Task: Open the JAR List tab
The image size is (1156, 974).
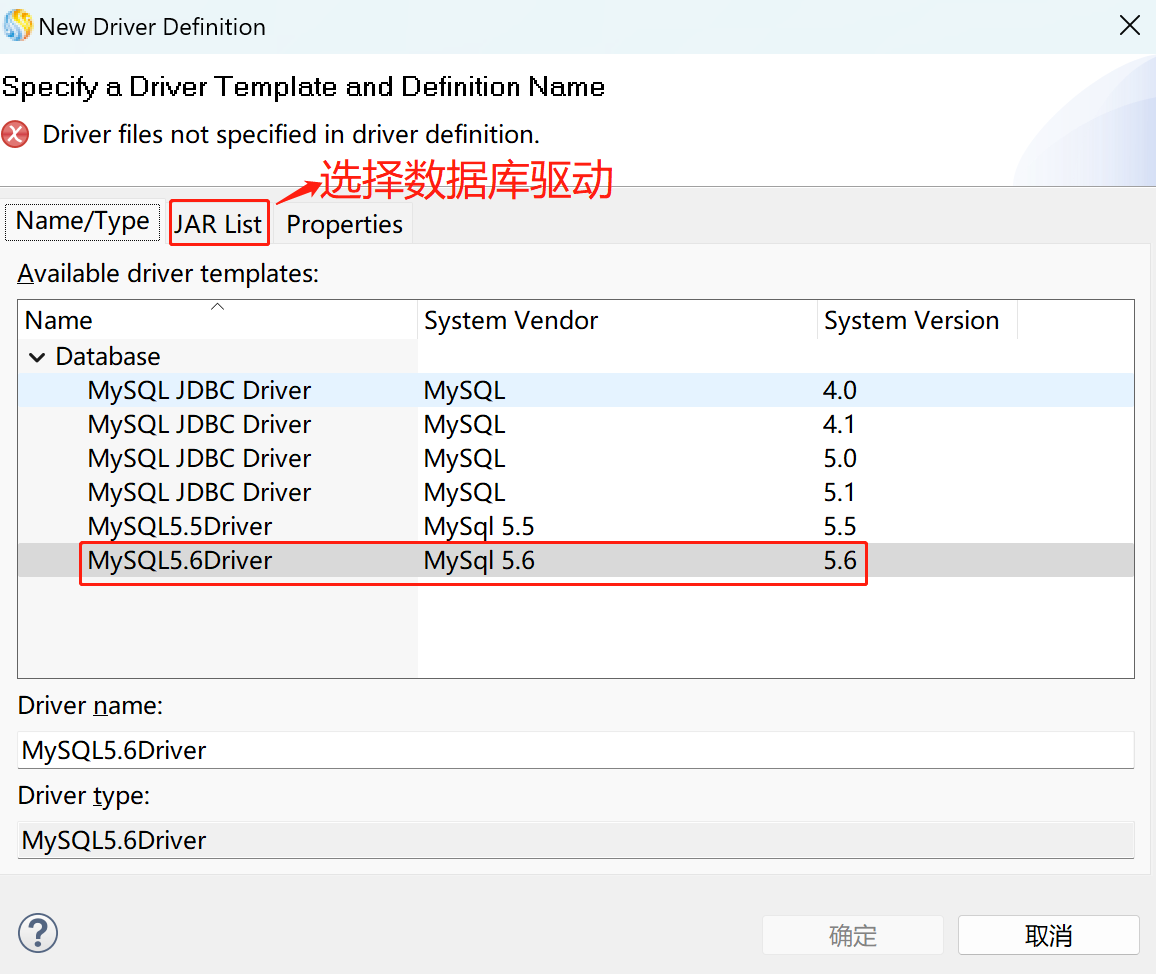Action: click(x=218, y=224)
